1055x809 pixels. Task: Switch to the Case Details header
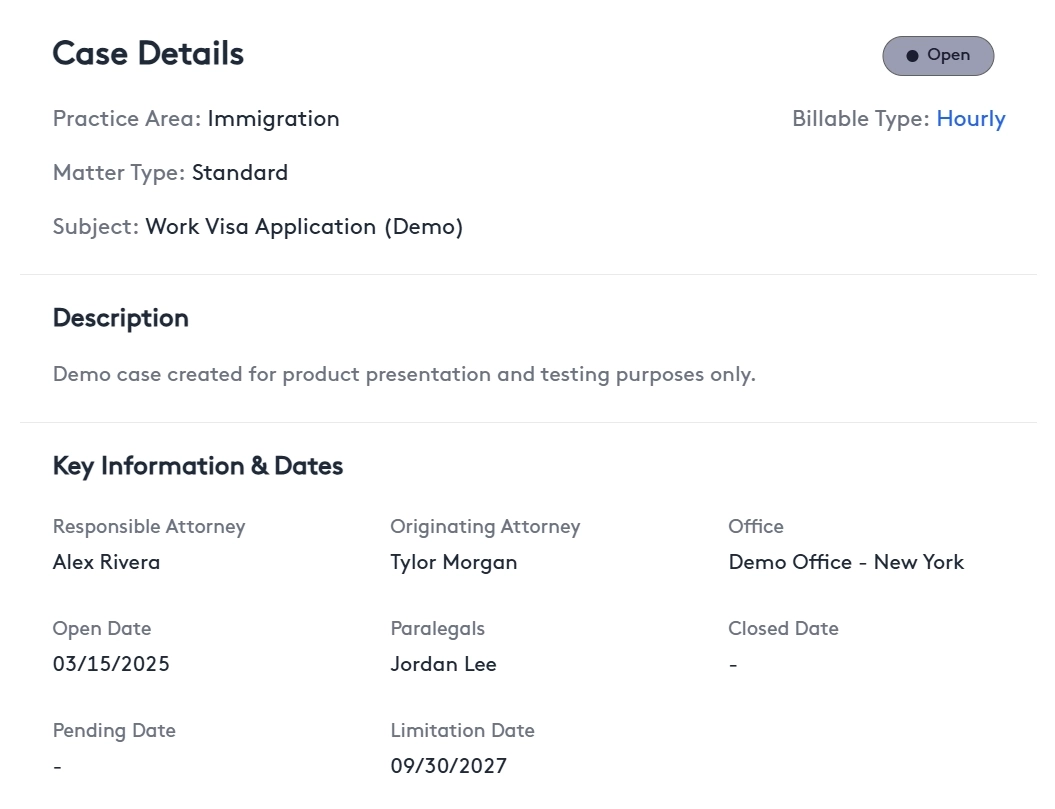click(148, 53)
